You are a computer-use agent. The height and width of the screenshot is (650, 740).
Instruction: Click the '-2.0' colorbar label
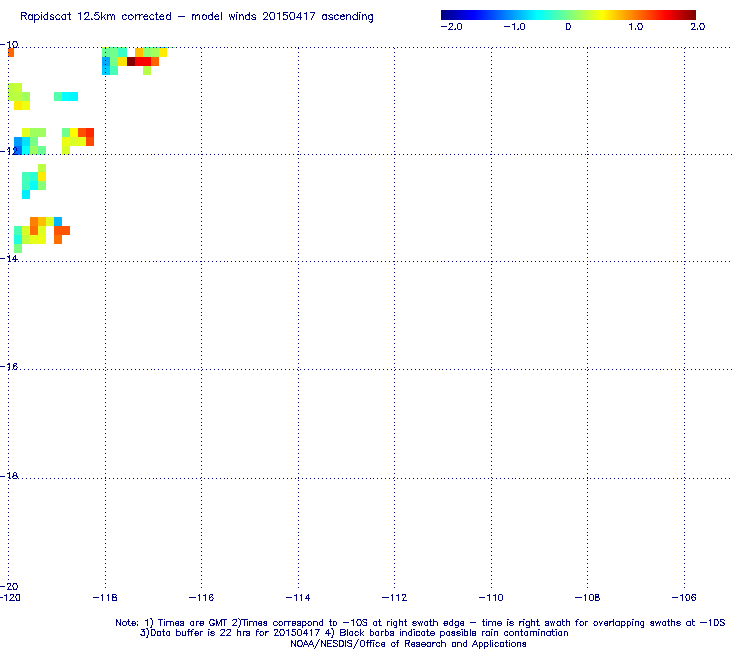click(x=451, y=27)
